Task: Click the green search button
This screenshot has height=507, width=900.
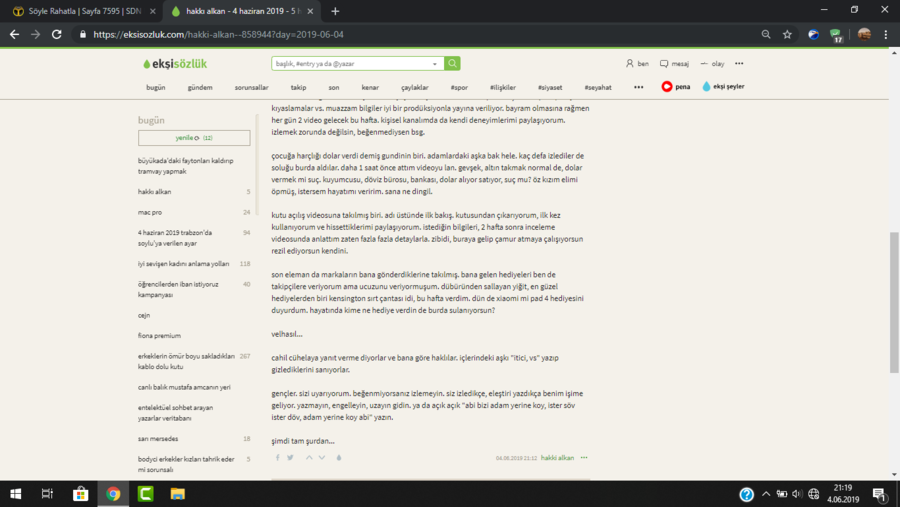Action: (452, 63)
